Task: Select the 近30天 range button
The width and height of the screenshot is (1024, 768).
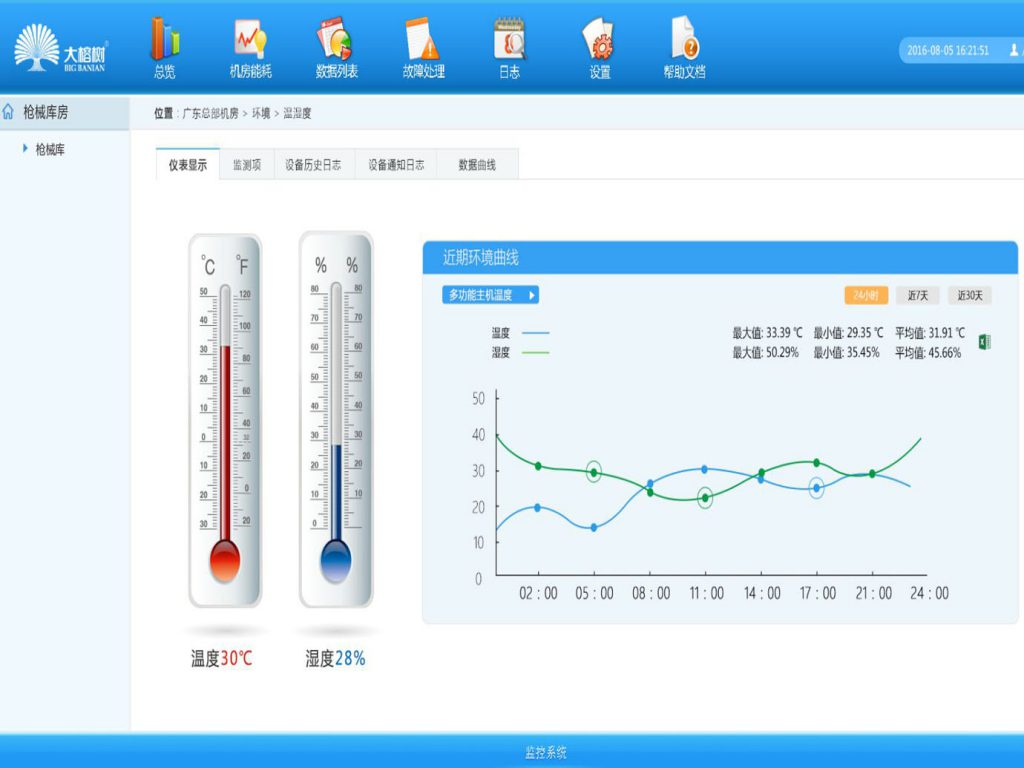Action: click(970, 295)
